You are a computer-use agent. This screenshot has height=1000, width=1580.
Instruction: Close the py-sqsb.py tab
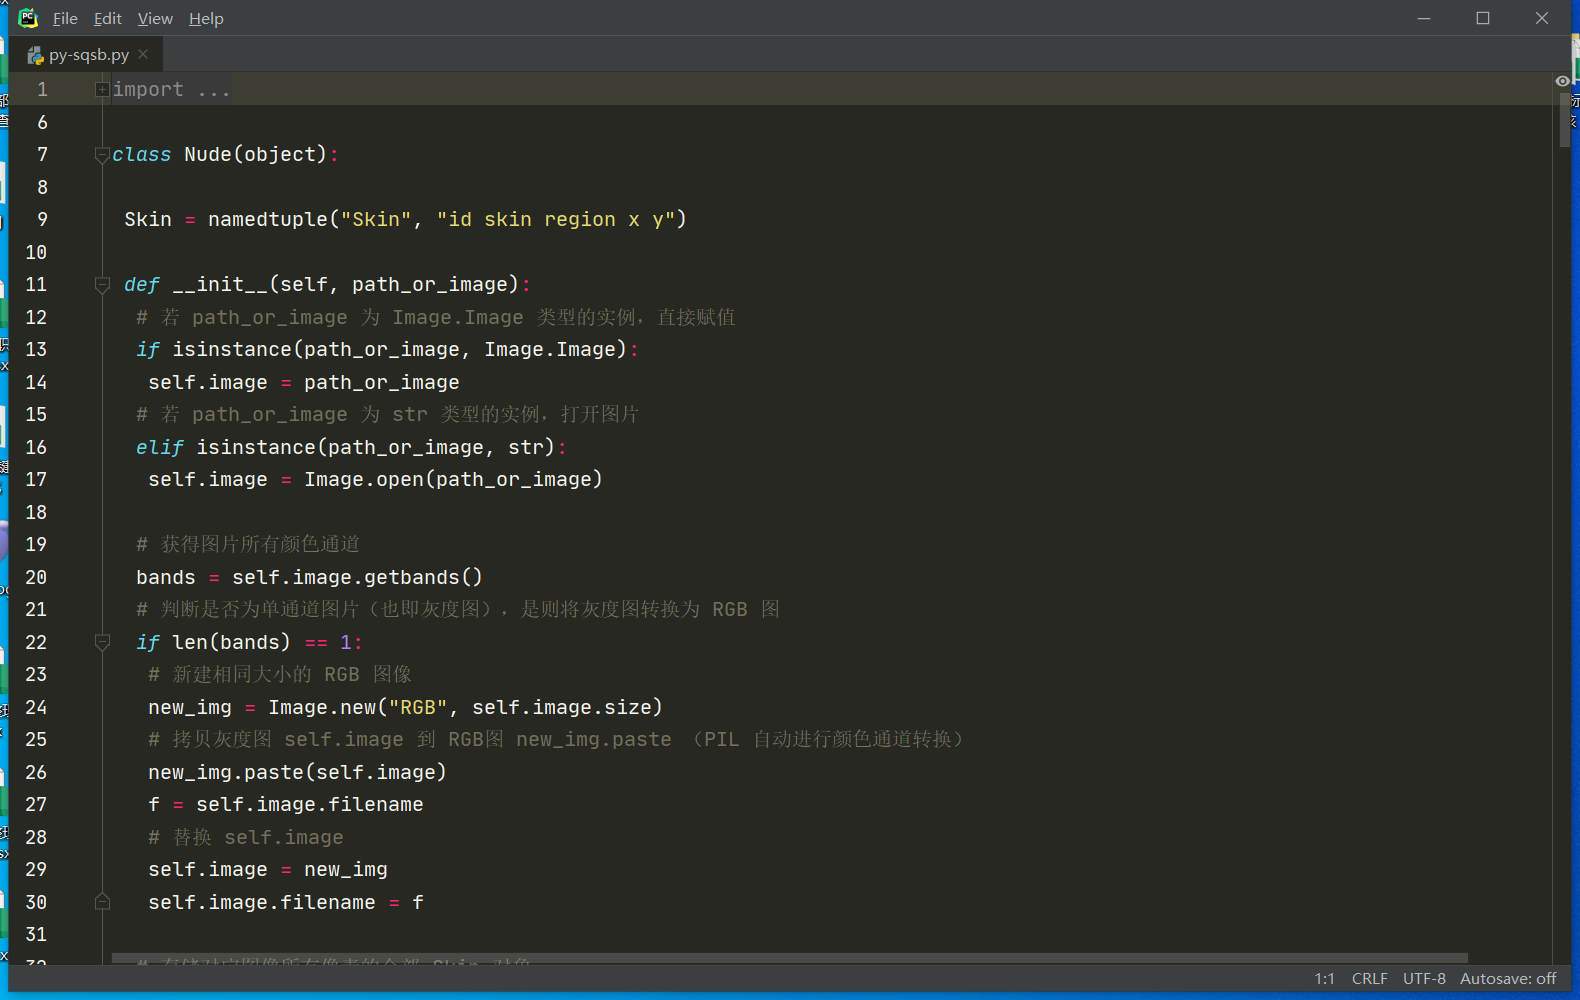143,54
